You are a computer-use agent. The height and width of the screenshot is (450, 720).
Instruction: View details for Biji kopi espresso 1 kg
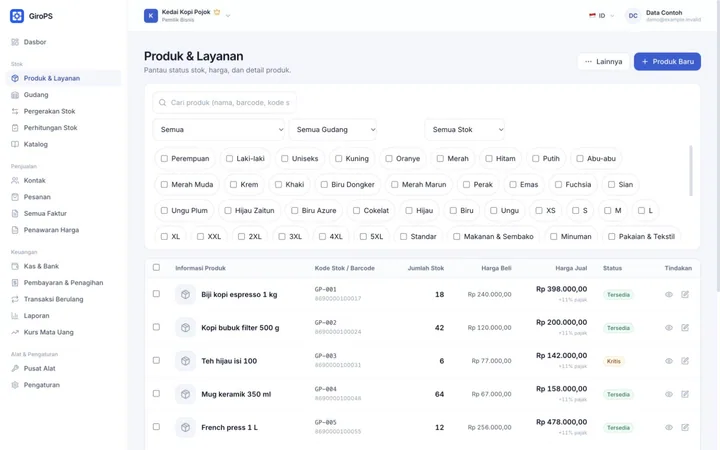tap(669, 295)
